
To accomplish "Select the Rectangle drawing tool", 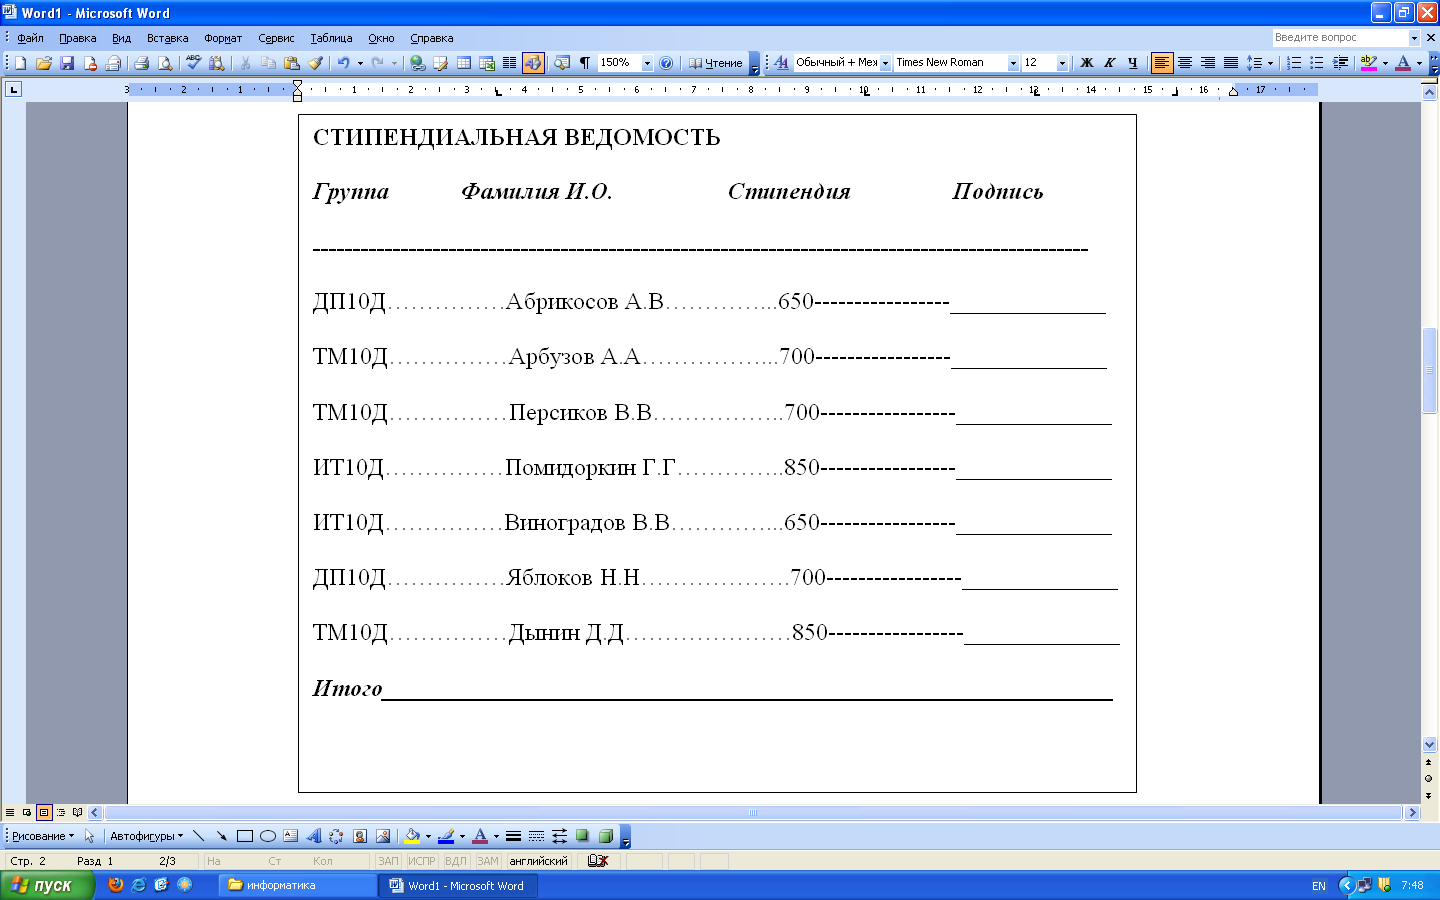I will pyautogui.click(x=244, y=836).
